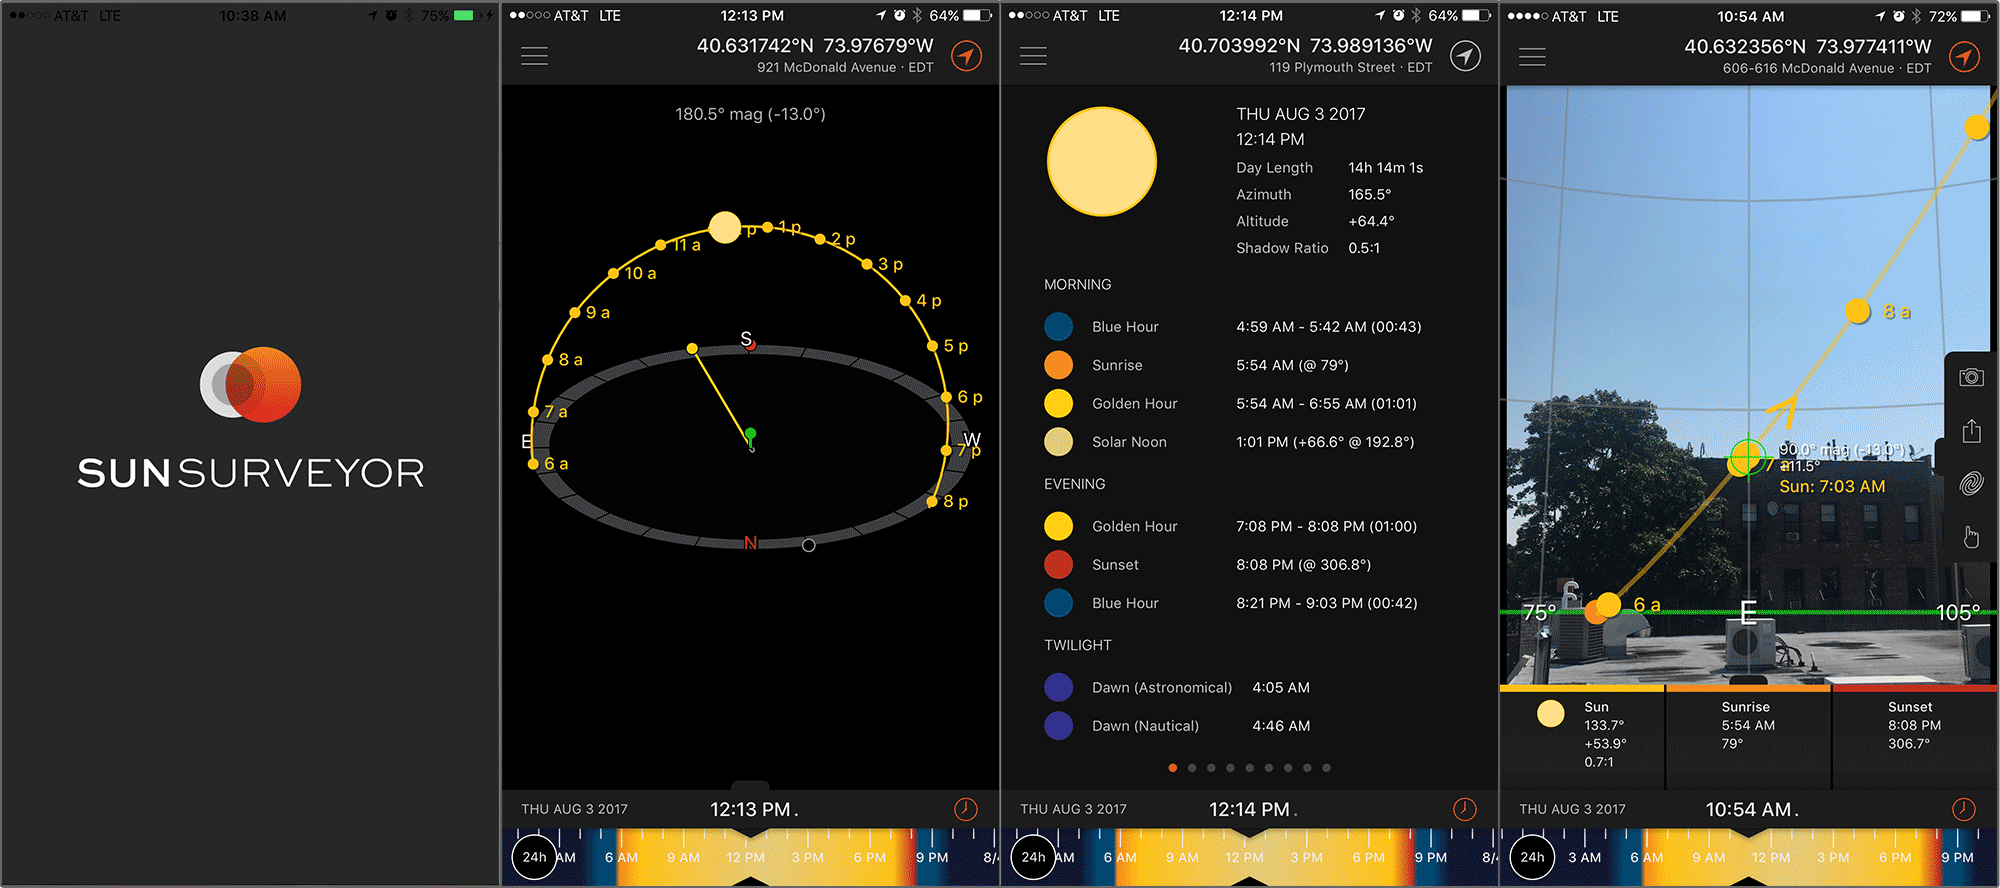The height and width of the screenshot is (888, 2000).
Task: Toggle the 24h button on the 12:13 PM timeline
Action: [x=534, y=857]
